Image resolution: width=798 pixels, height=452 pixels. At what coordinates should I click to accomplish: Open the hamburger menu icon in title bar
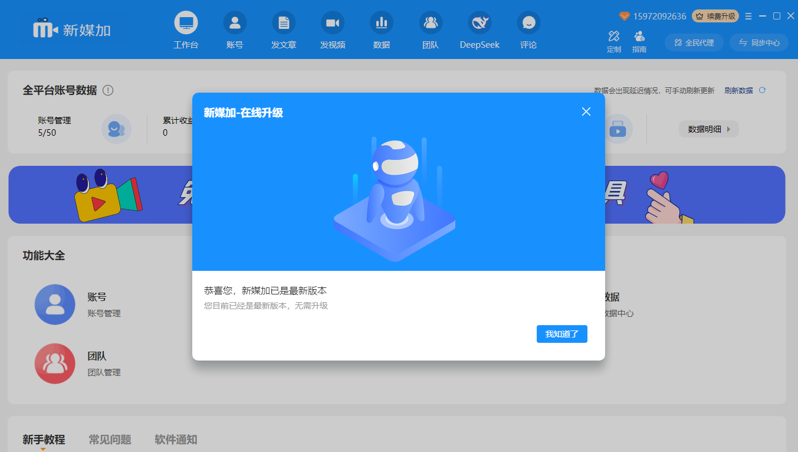click(x=748, y=16)
